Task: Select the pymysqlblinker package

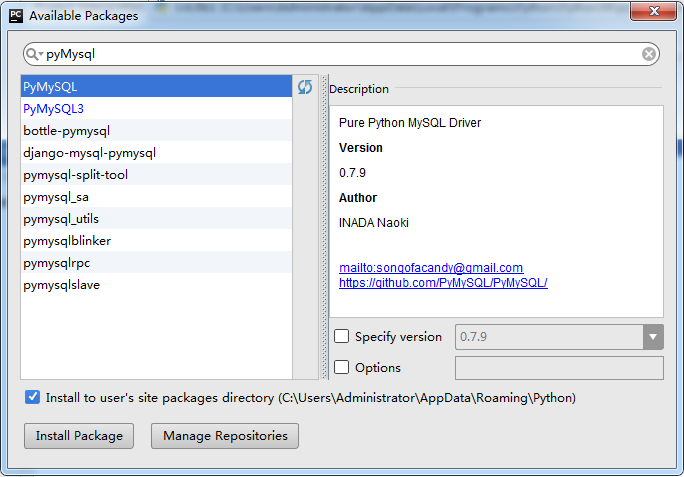Action: click(156, 241)
